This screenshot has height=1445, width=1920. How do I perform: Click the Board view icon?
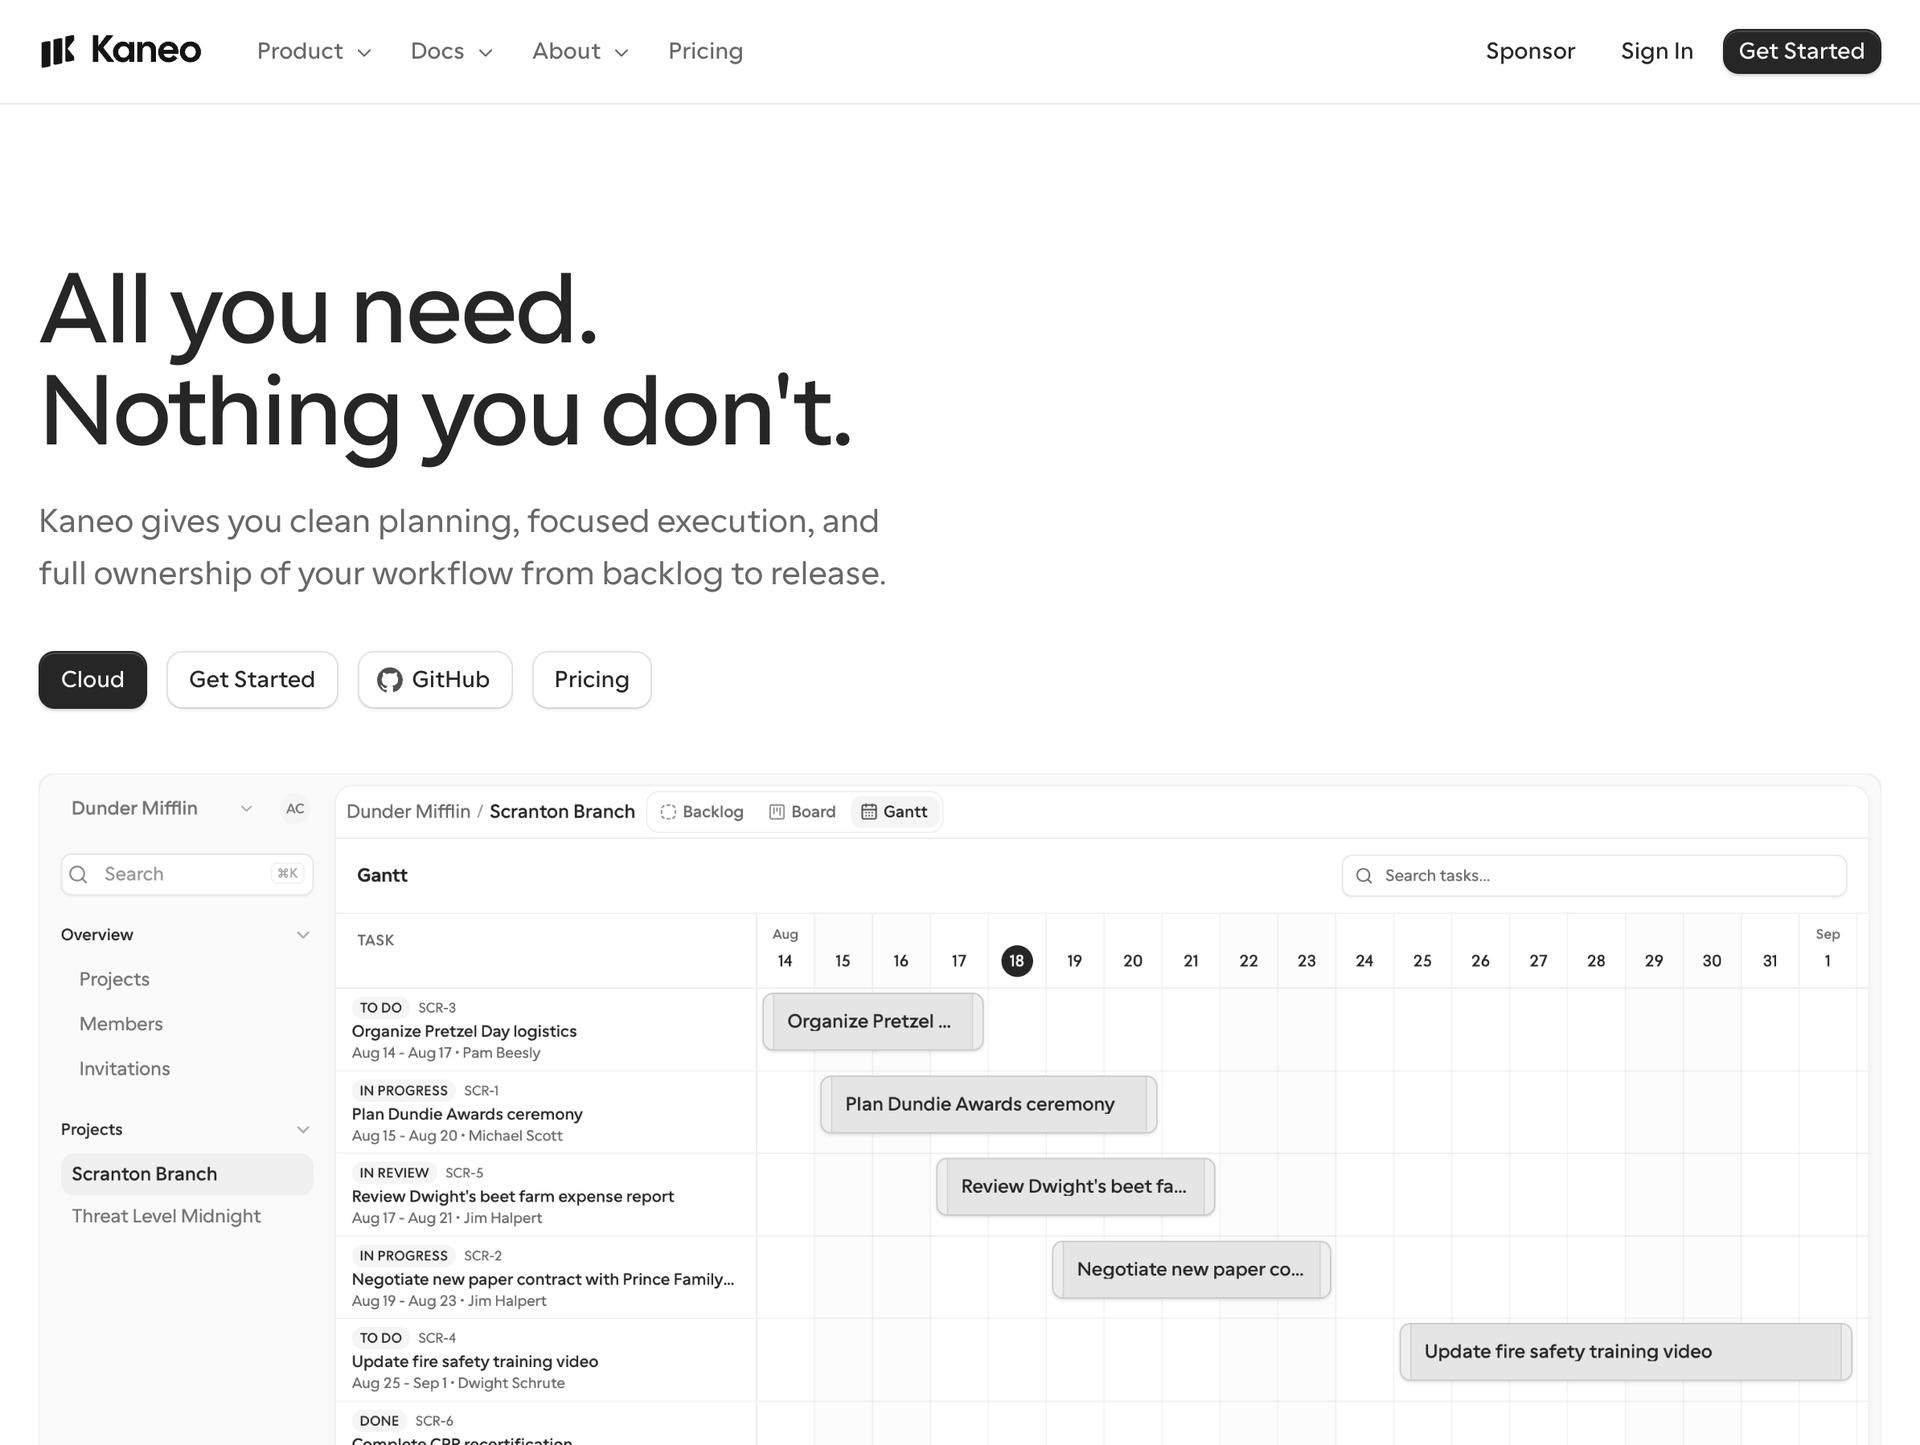777,812
